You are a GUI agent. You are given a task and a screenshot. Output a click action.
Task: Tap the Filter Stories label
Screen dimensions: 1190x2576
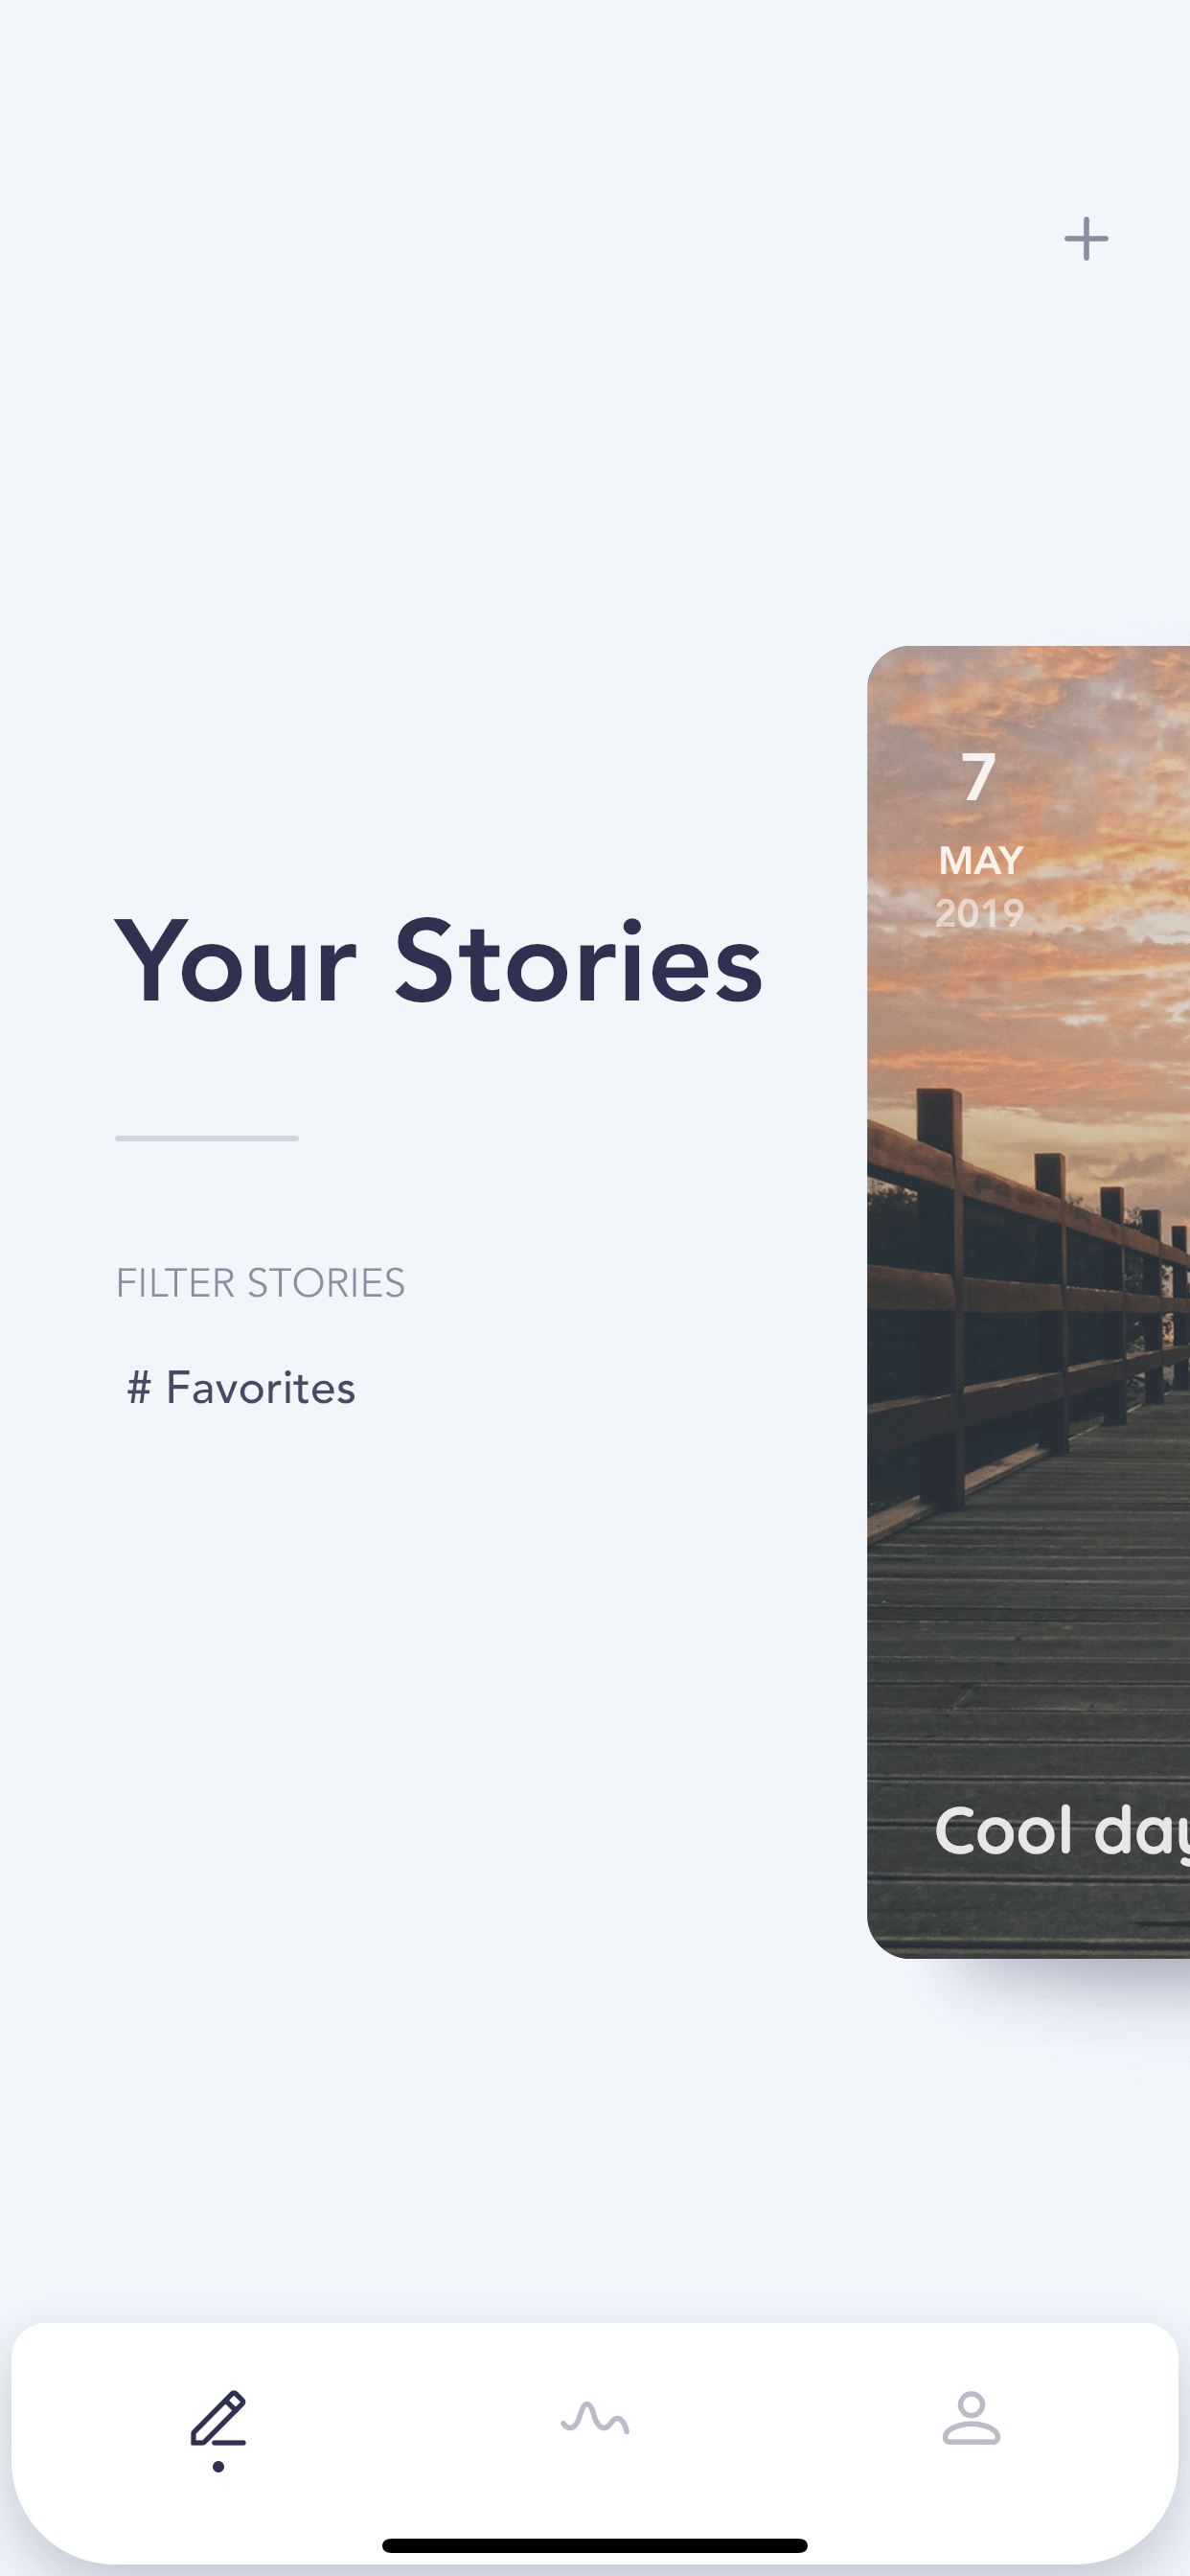(x=260, y=1283)
